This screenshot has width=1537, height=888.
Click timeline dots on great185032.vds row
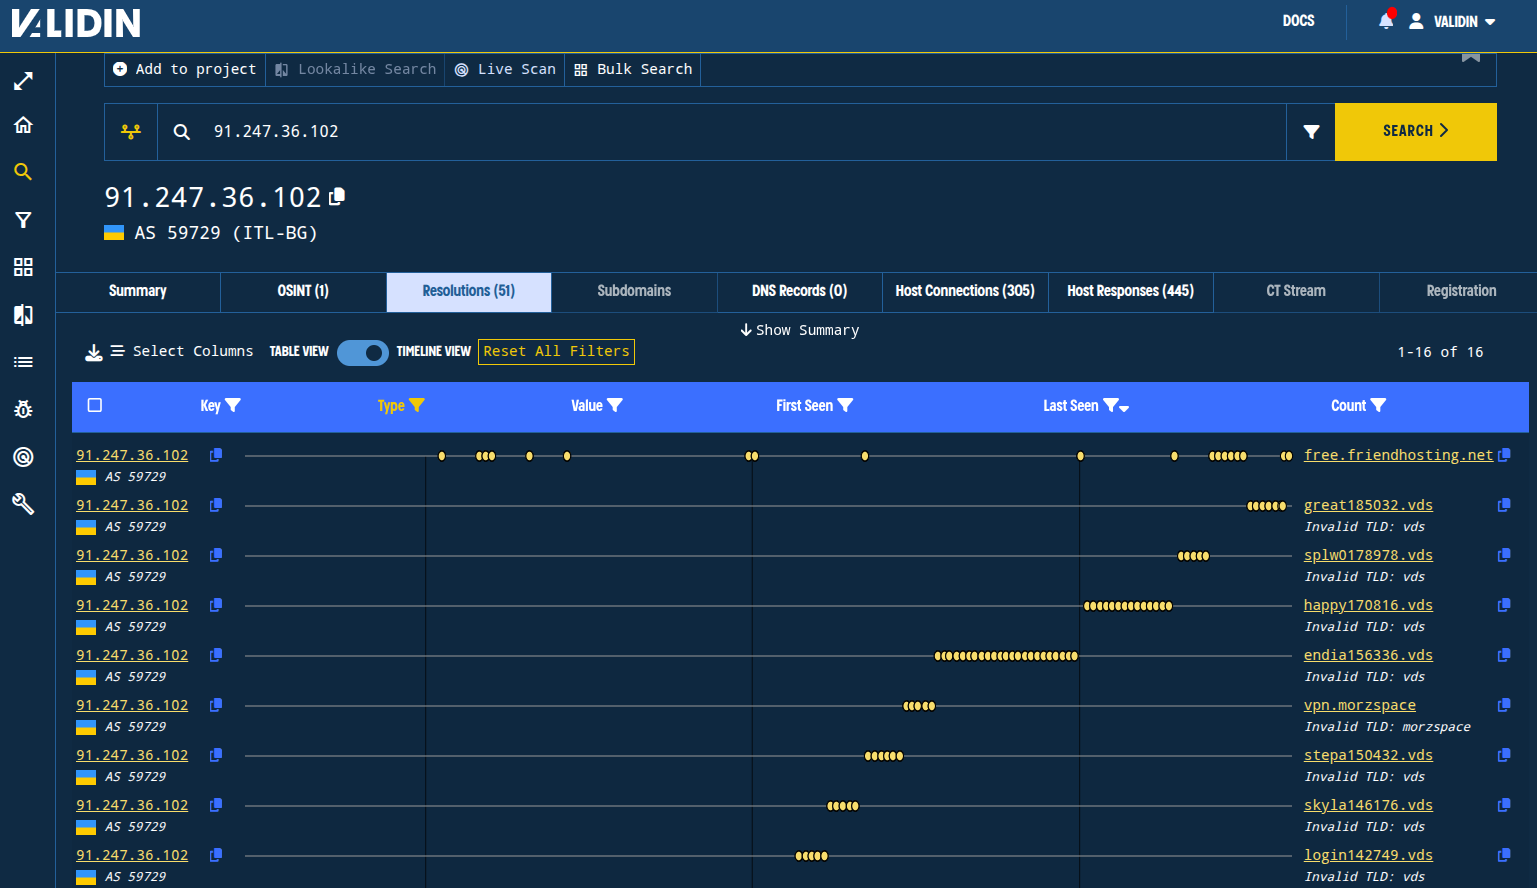pos(1267,506)
